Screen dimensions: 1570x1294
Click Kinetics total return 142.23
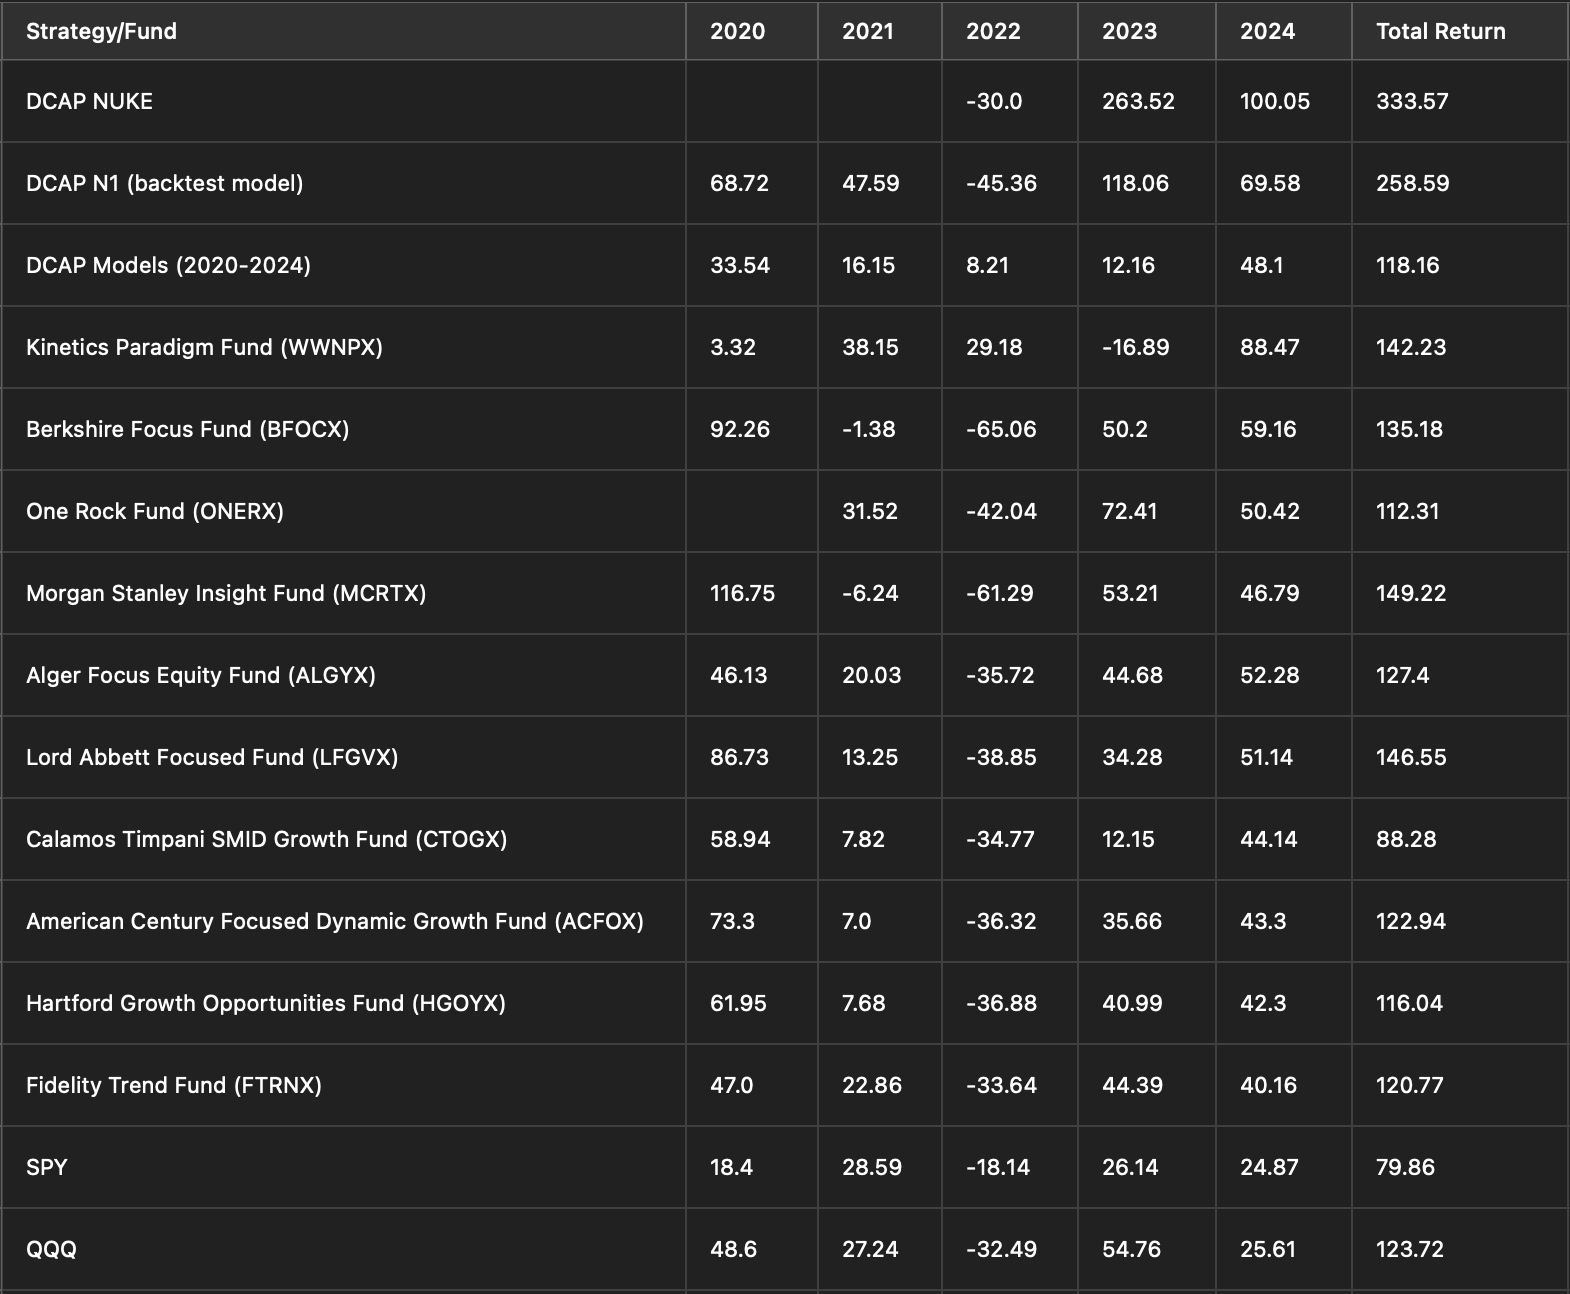pyautogui.click(x=1411, y=347)
